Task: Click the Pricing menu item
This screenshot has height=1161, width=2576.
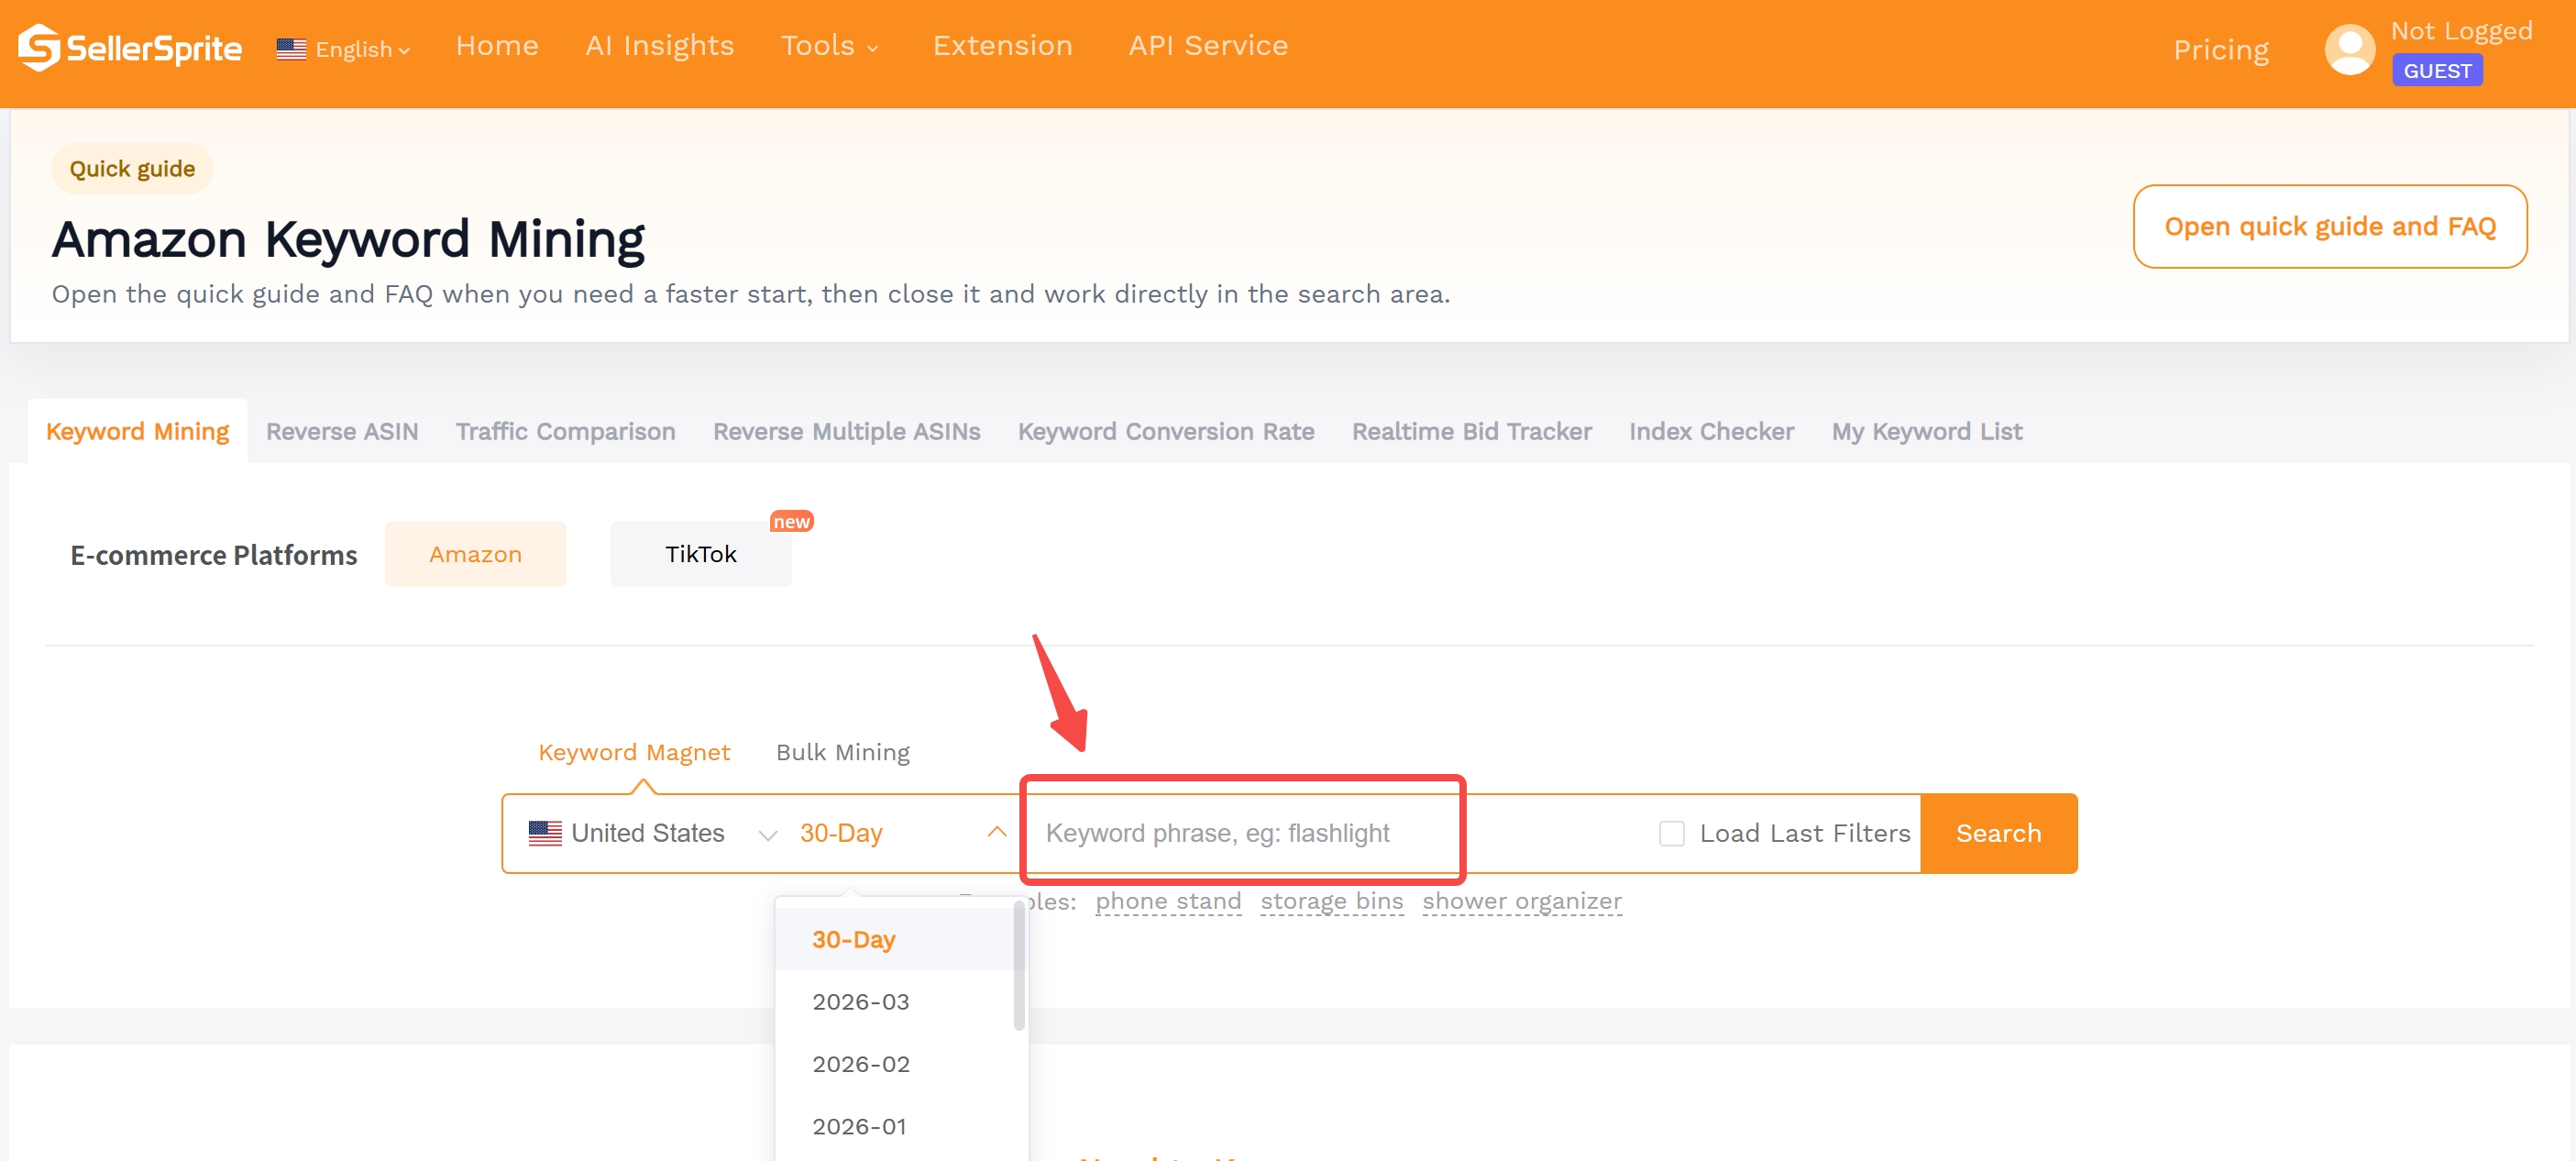Action: [2220, 49]
